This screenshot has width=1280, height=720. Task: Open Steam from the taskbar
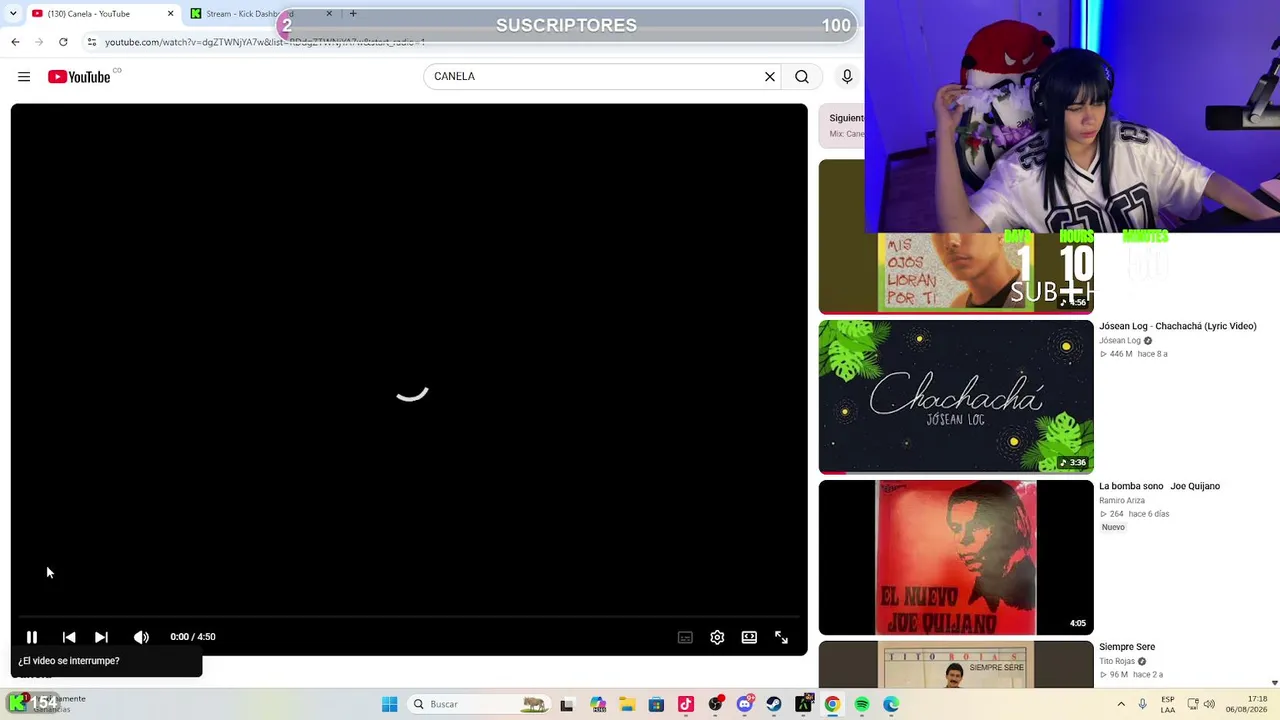click(x=774, y=704)
